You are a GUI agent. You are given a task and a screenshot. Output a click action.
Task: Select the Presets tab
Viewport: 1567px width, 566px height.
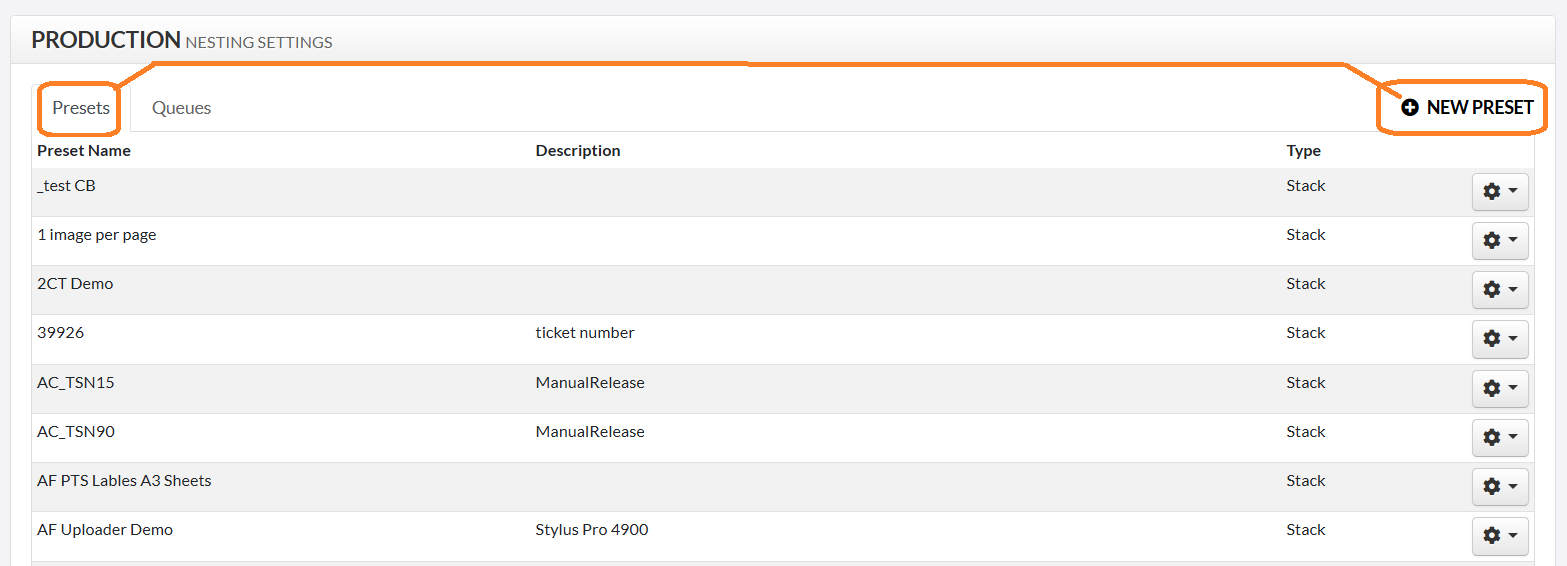[81, 108]
